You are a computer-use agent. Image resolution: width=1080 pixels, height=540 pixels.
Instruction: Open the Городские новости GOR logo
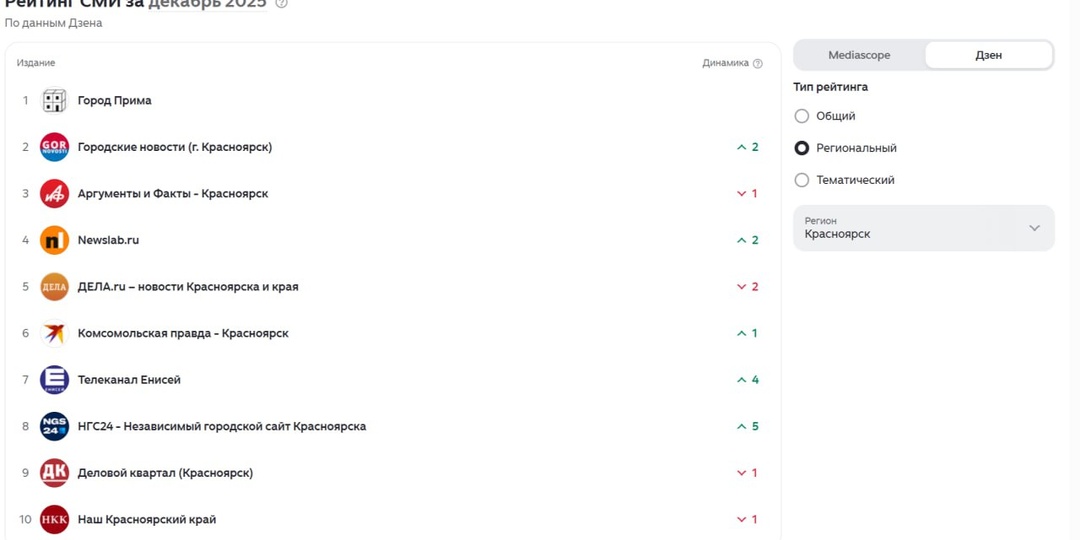(54, 147)
